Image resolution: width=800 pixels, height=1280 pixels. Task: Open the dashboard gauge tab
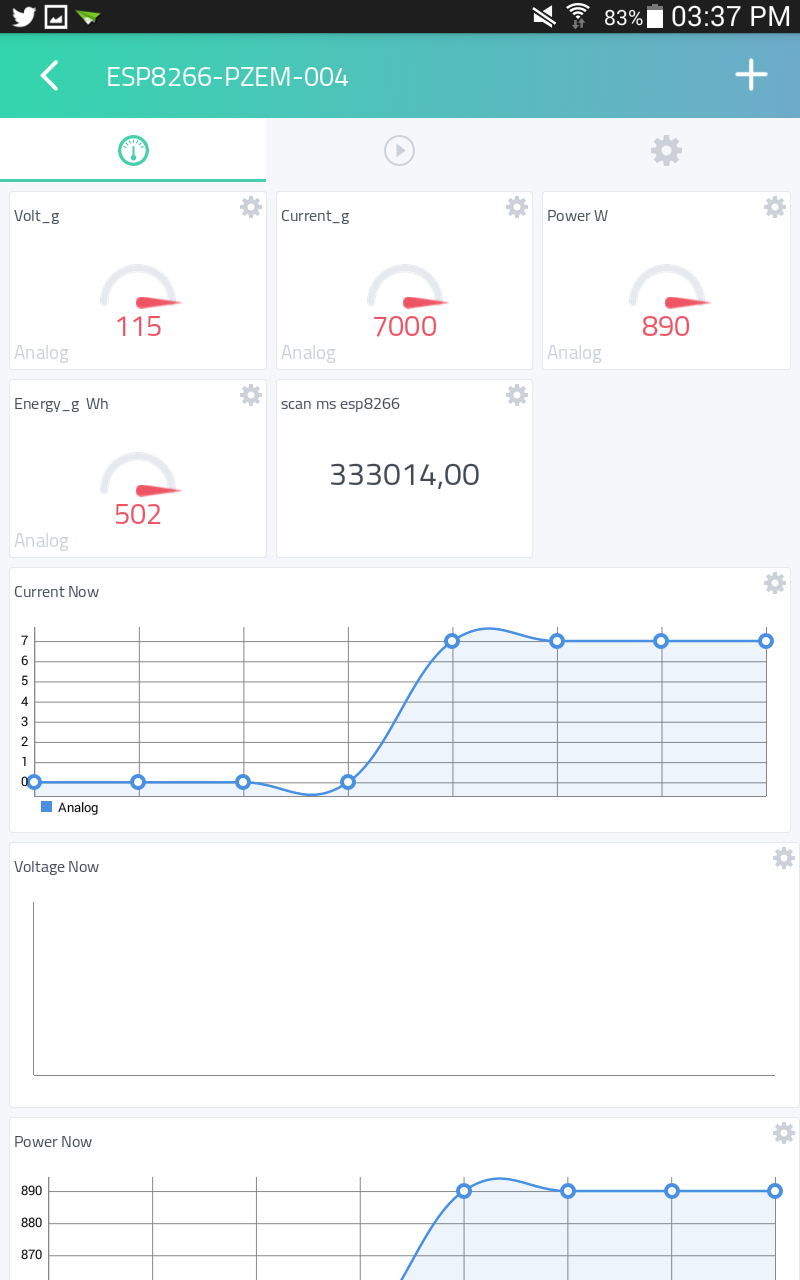[133, 151]
